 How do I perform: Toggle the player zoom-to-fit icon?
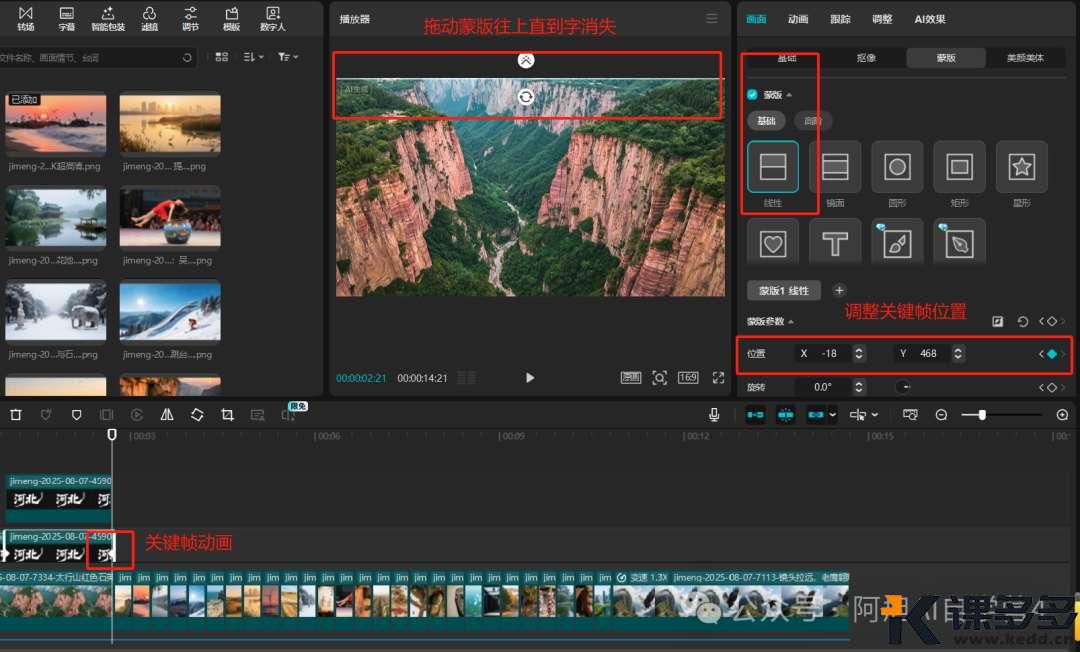point(659,377)
